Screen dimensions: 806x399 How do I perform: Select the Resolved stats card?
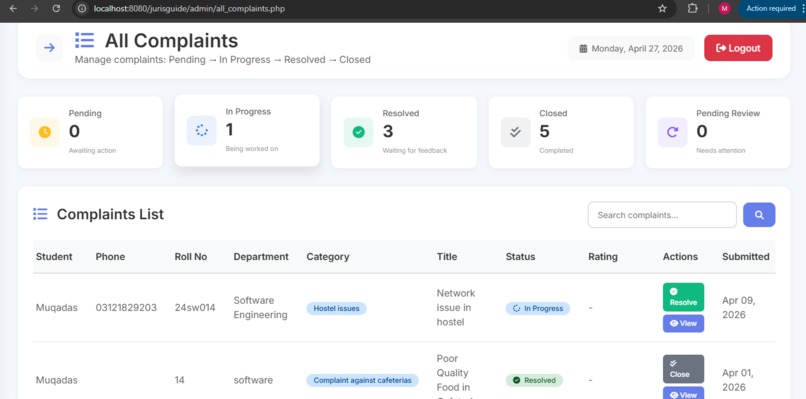[404, 132]
